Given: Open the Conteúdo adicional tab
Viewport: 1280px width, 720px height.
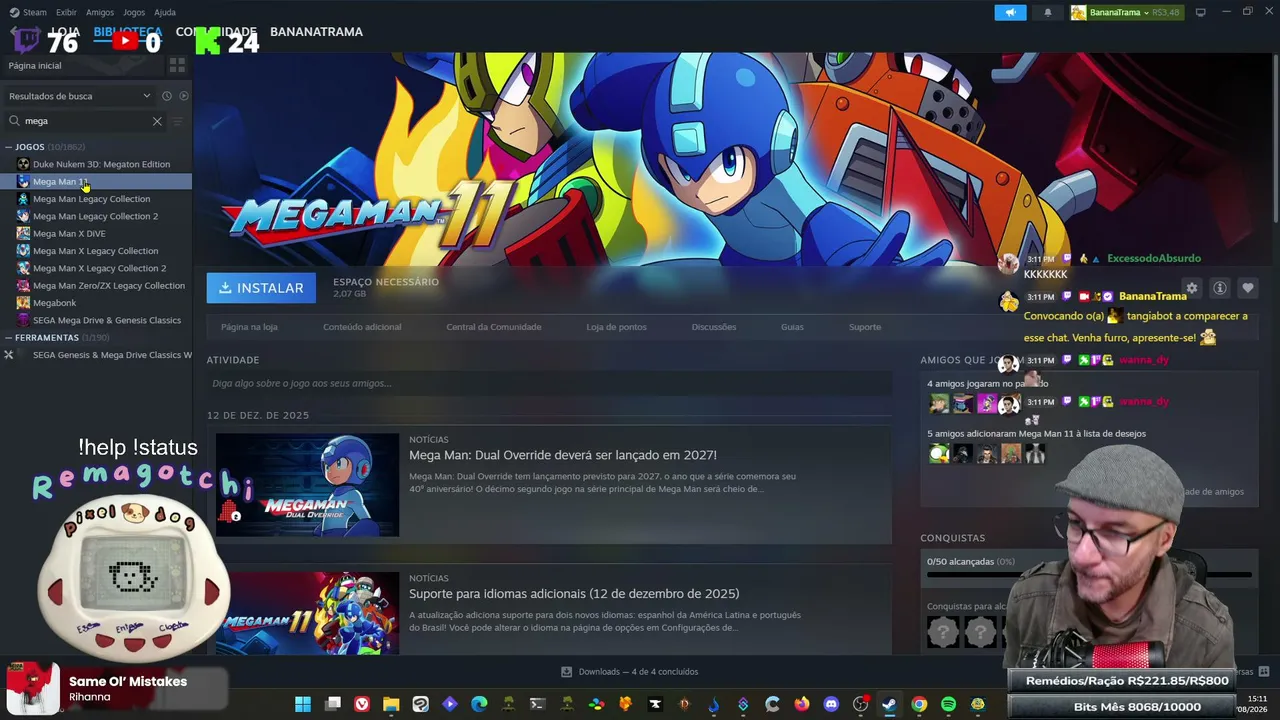Looking at the screenshot, I should pos(362,327).
